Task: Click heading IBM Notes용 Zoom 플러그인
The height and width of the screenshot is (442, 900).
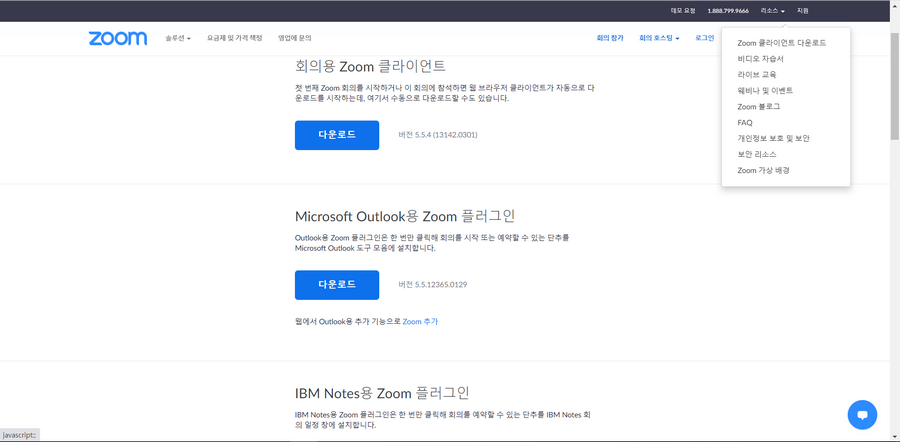Action: click(x=382, y=393)
